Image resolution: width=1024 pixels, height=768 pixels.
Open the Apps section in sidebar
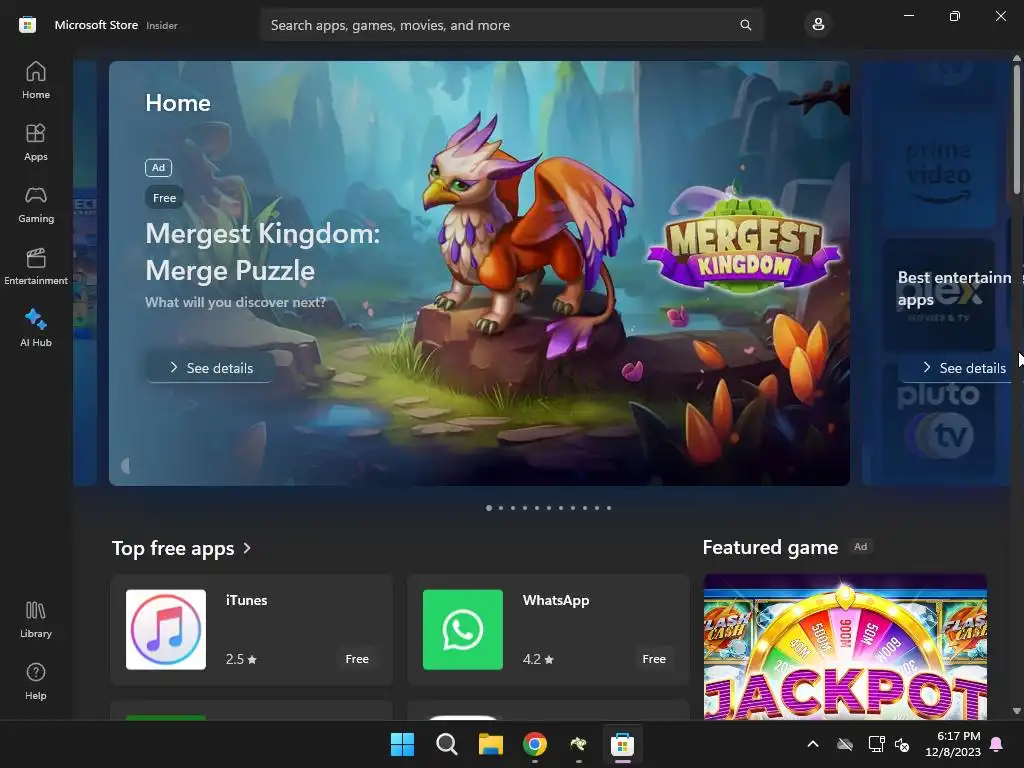[36, 142]
